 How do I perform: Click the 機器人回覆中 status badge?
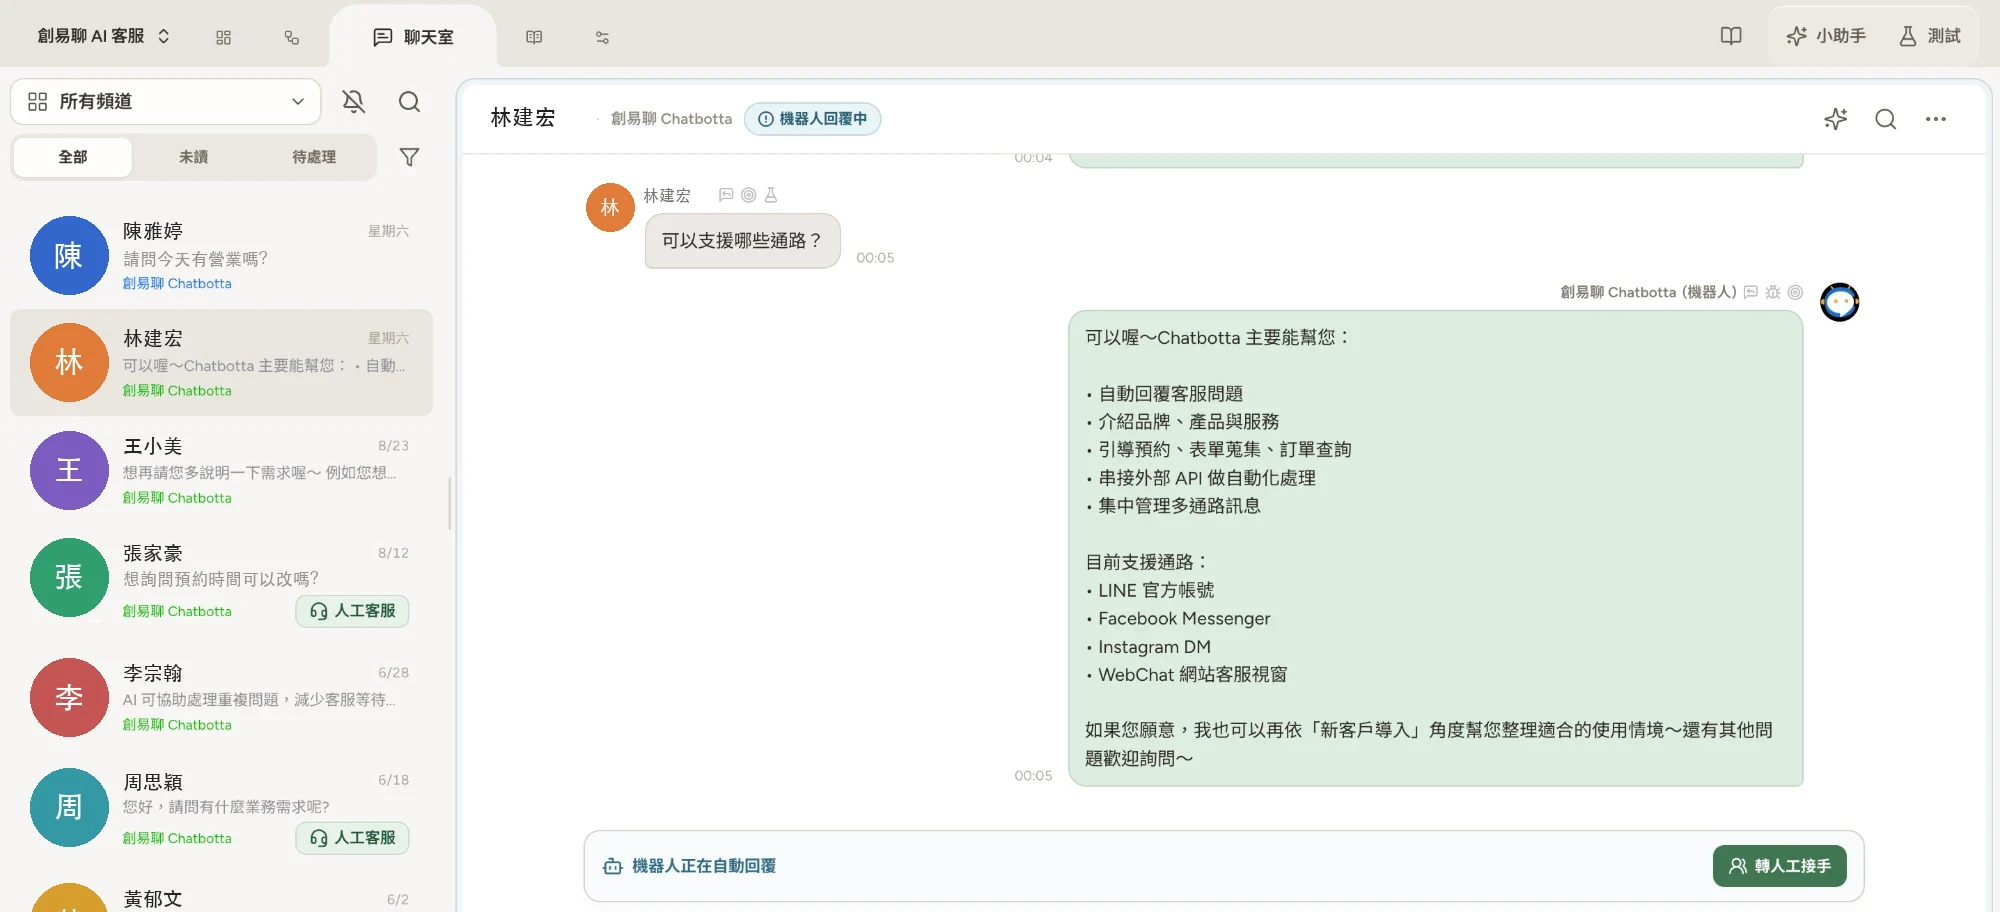pyautogui.click(x=812, y=119)
